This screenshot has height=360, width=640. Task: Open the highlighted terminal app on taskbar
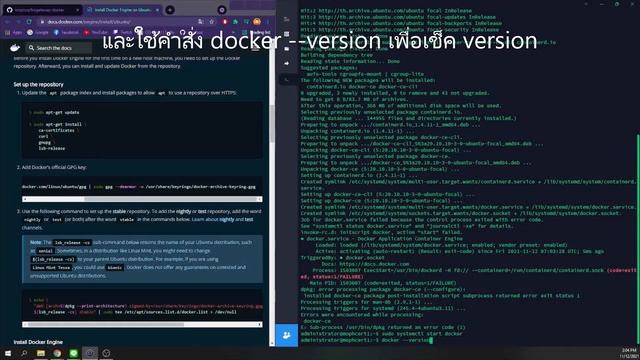[x=90, y=353]
